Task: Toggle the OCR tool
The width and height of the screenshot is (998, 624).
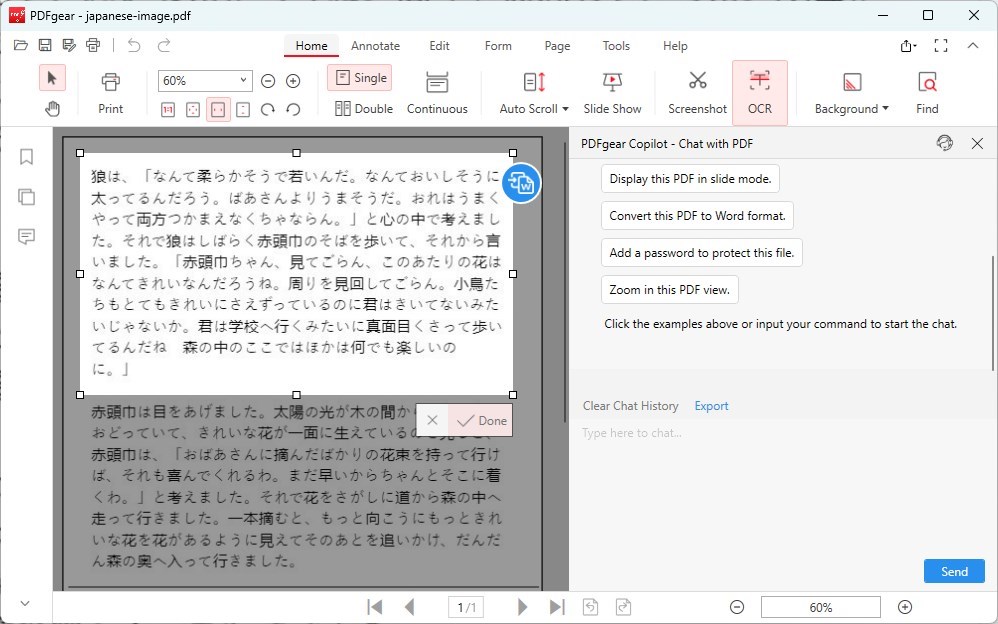Action: tap(759, 93)
